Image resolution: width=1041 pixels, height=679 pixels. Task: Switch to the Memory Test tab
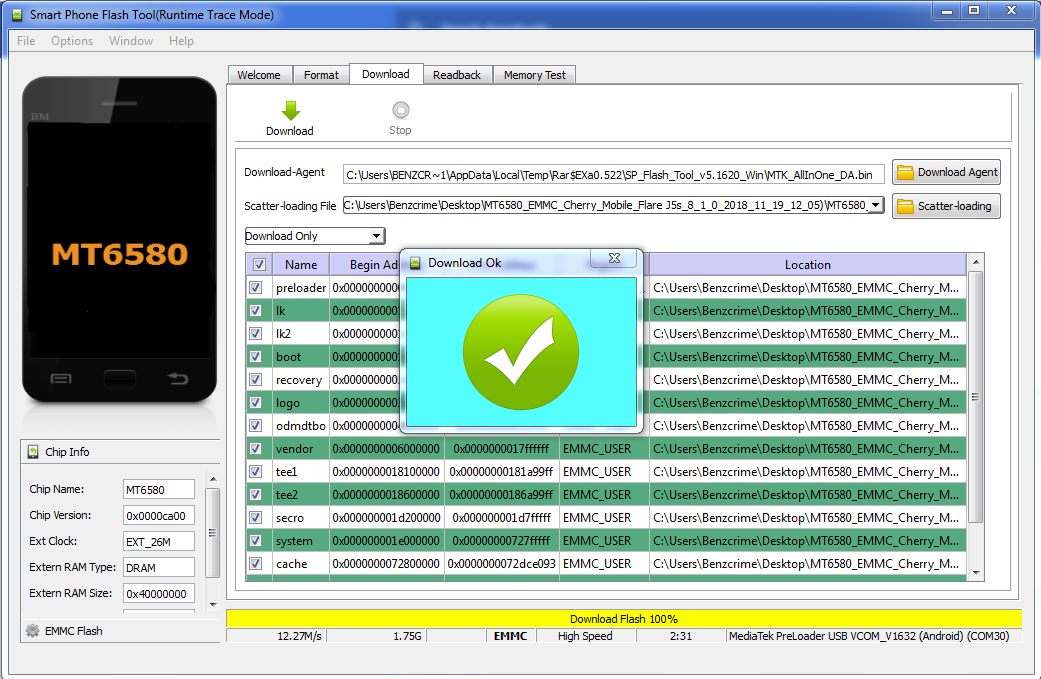534,75
